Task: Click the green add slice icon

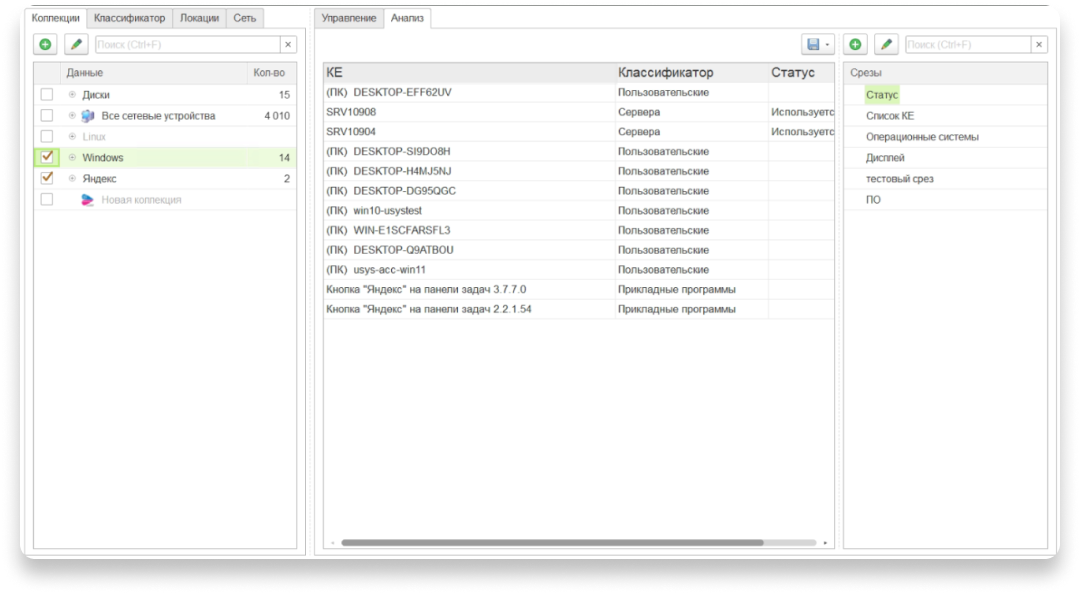Action: coord(855,44)
